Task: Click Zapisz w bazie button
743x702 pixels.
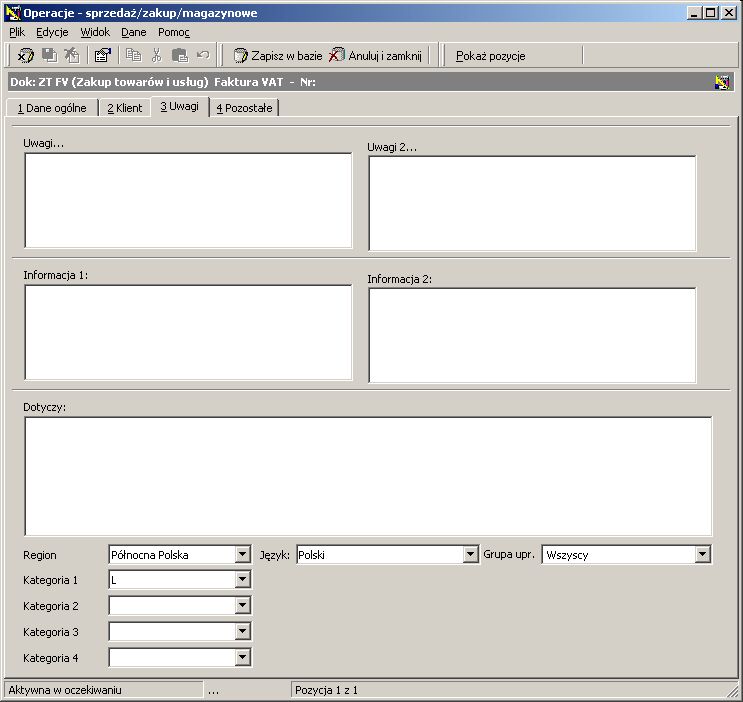Action: 278,55
